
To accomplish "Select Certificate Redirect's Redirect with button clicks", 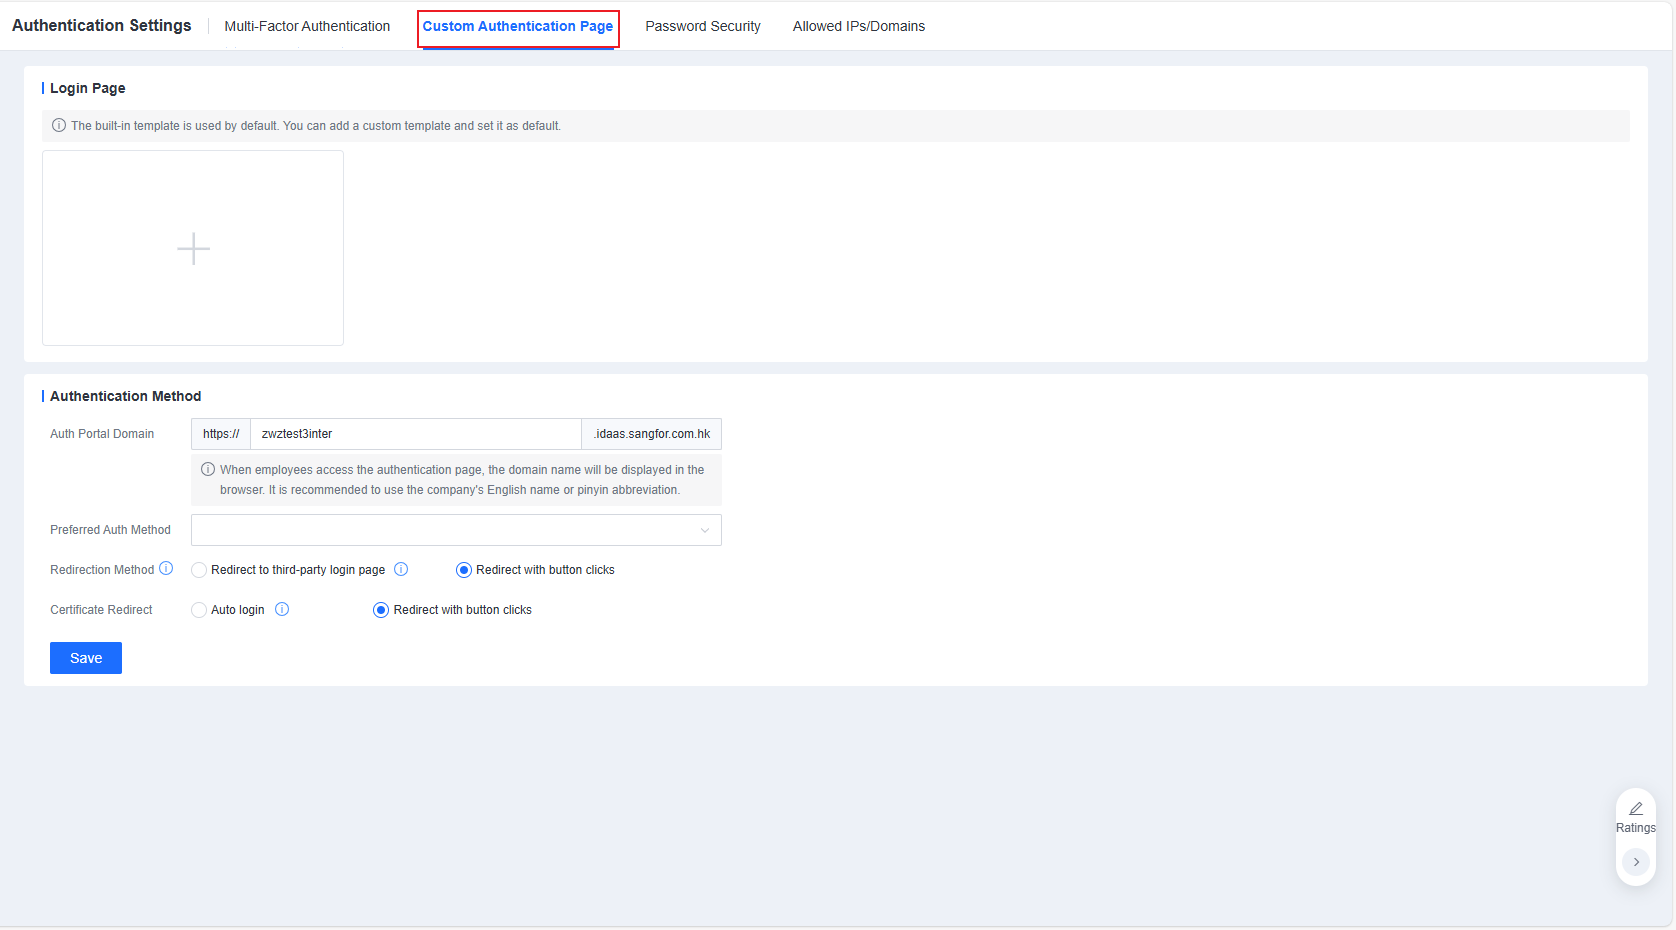I will 381,610.
